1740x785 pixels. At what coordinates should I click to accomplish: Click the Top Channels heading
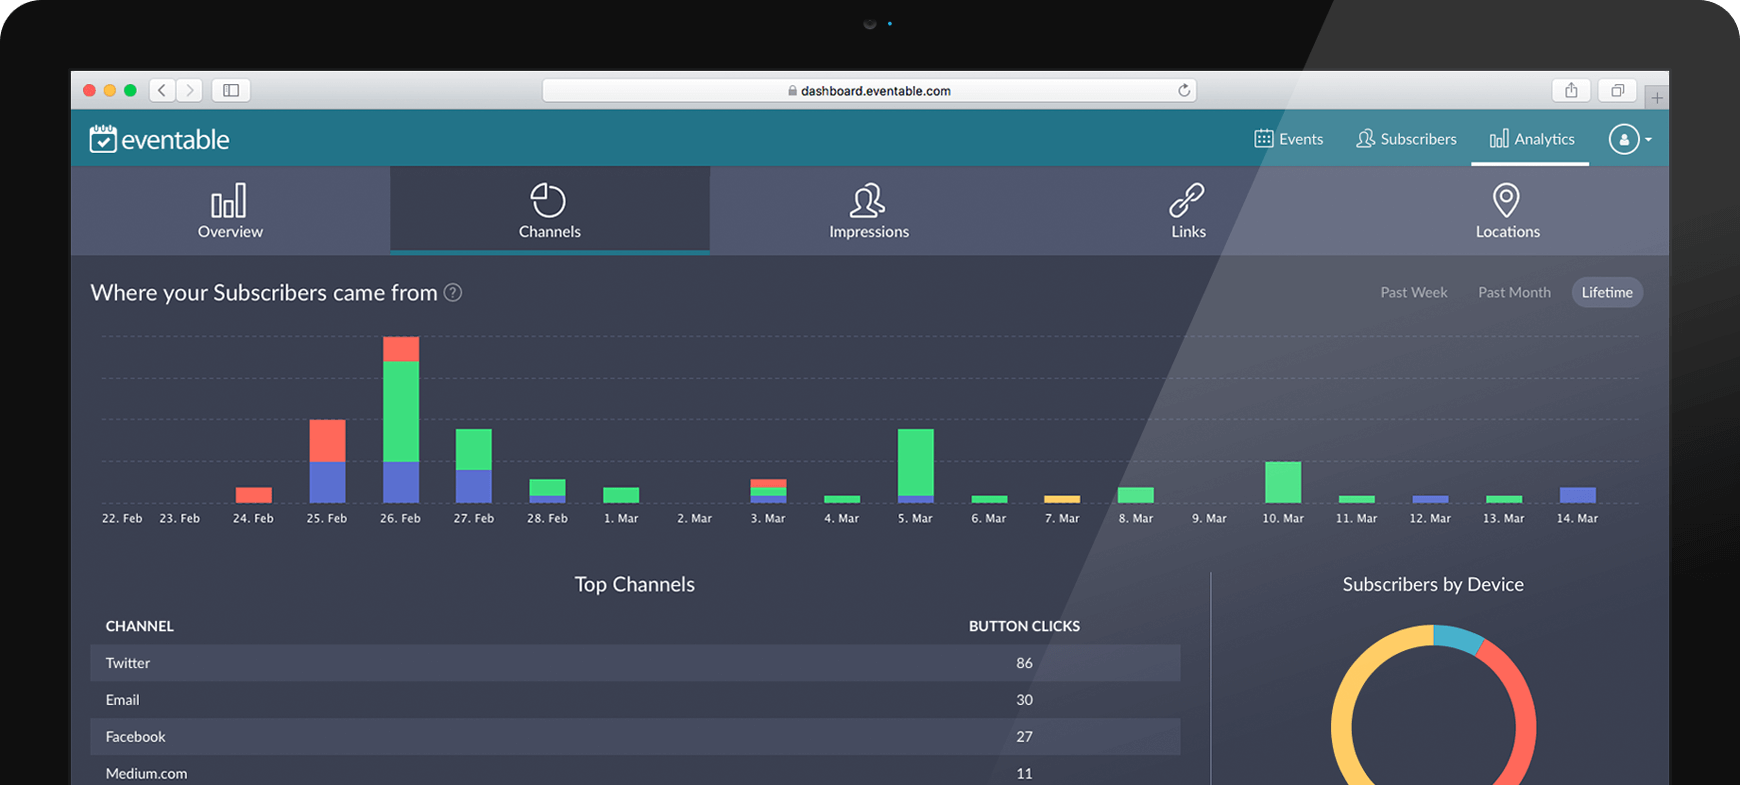[635, 584]
